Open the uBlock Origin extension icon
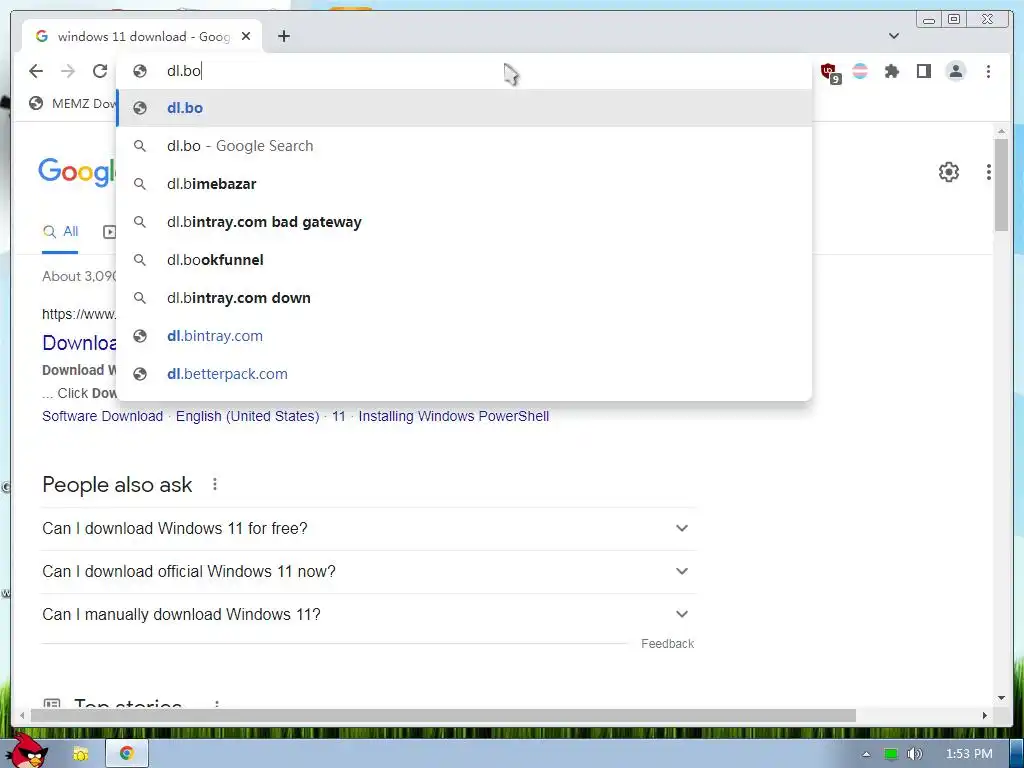This screenshot has width=1024, height=768. click(x=830, y=72)
